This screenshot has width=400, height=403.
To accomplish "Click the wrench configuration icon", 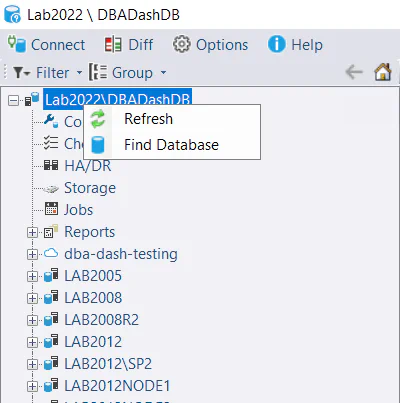I will (51, 121).
